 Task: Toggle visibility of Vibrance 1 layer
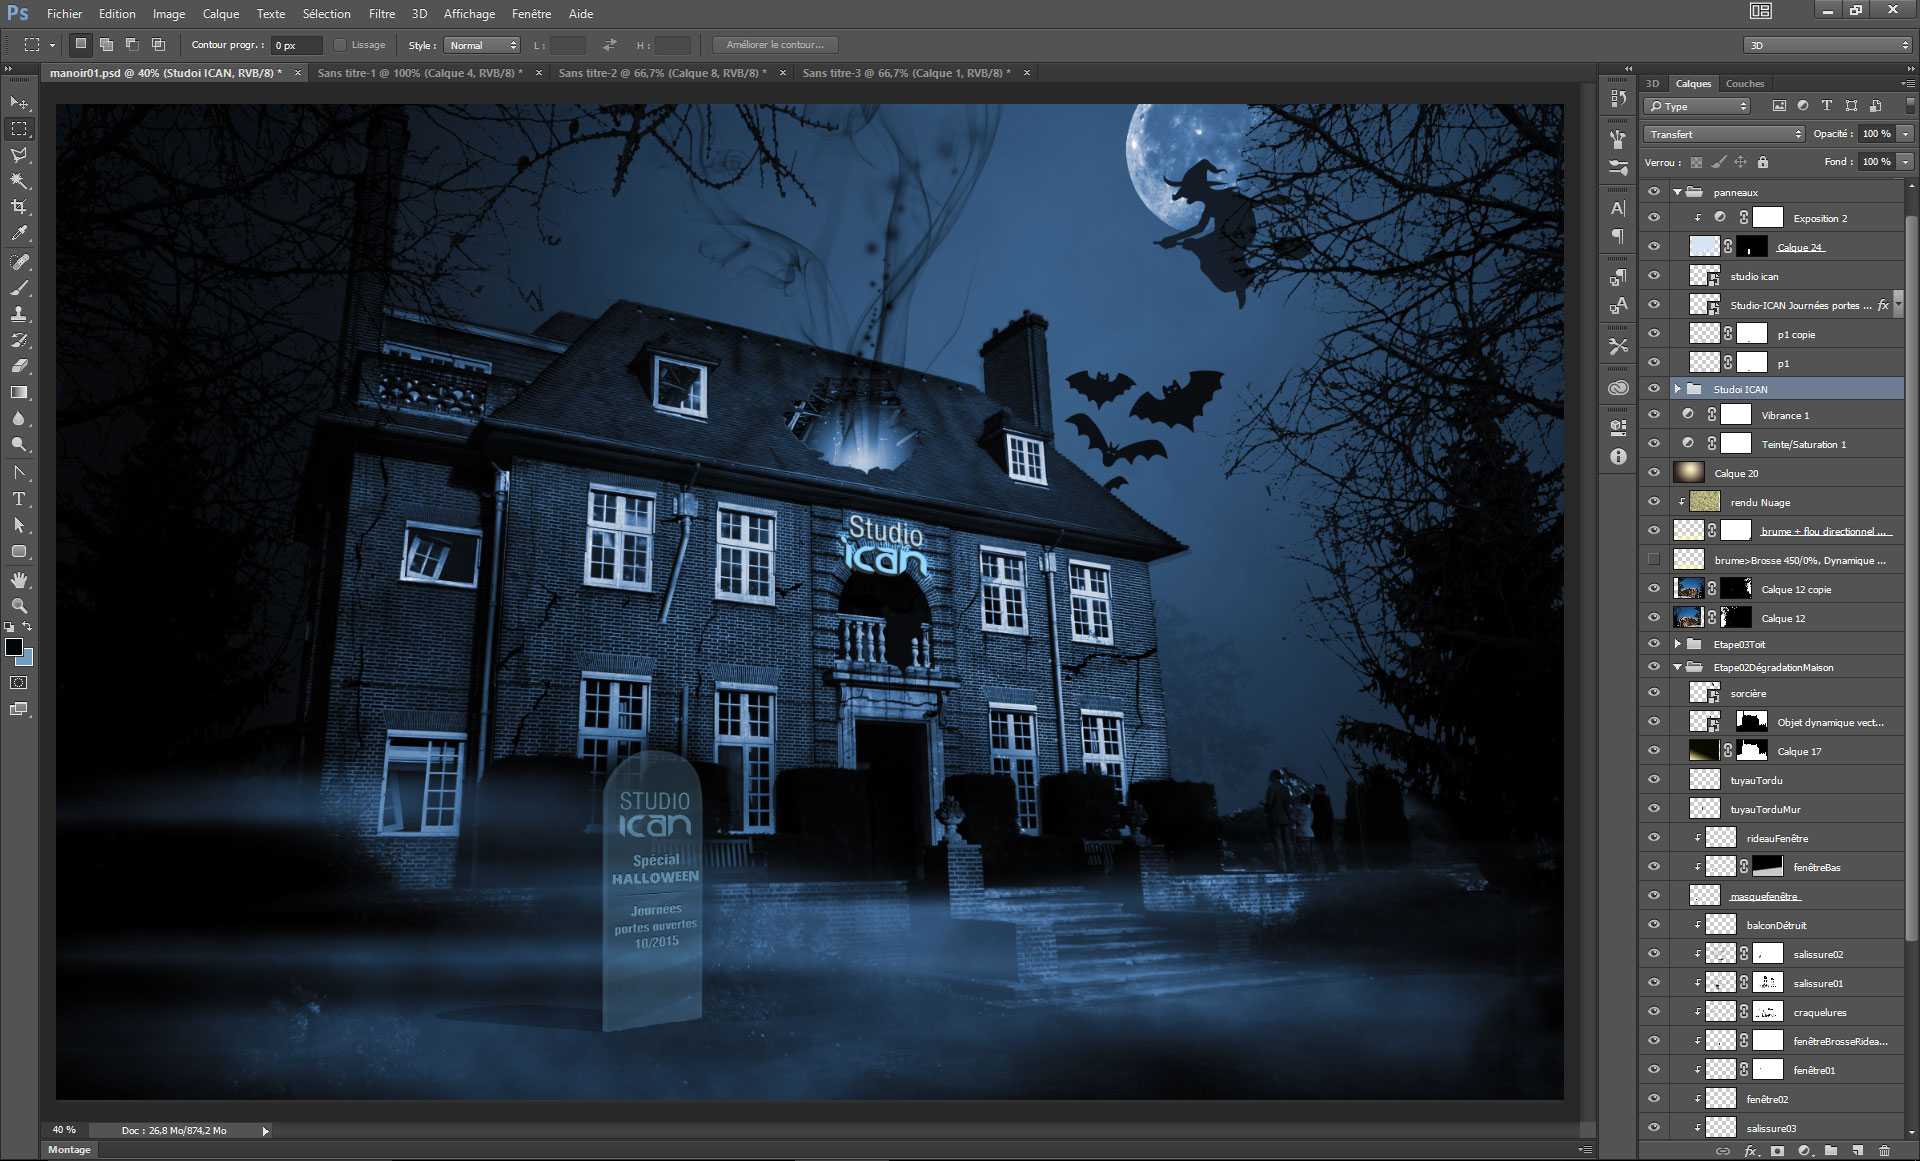[1653, 415]
